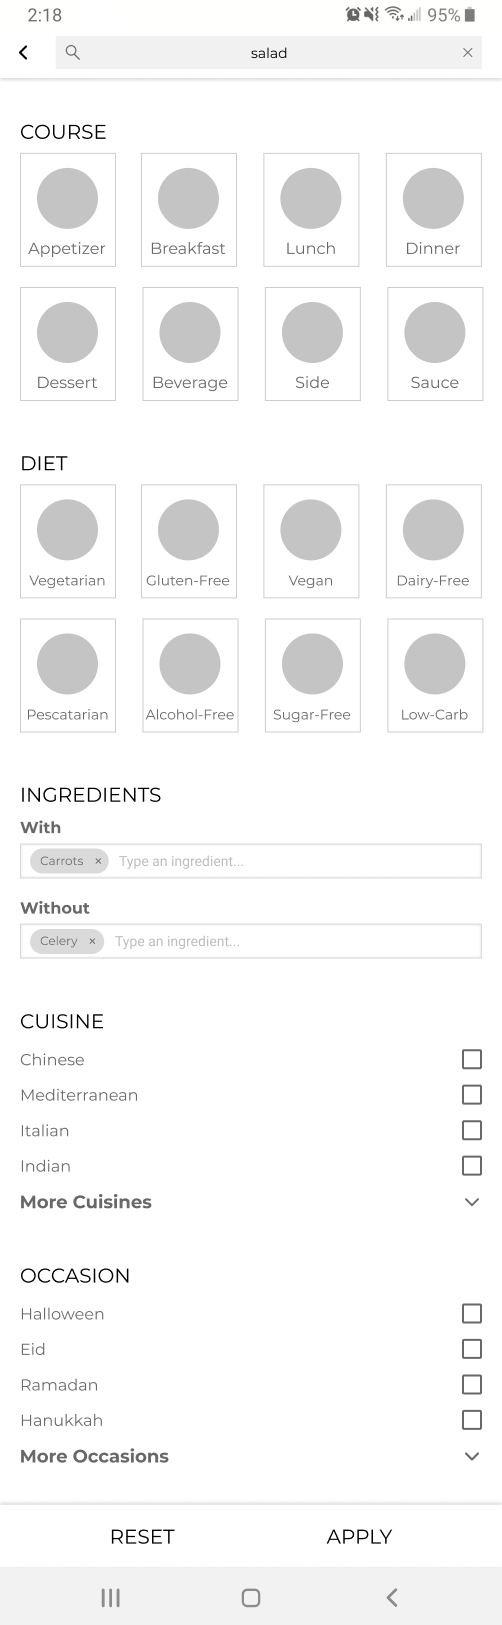Tap the magnifier search icon
The height and width of the screenshot is (1625, 502).
pyautogui.click(x=72, y=53)
